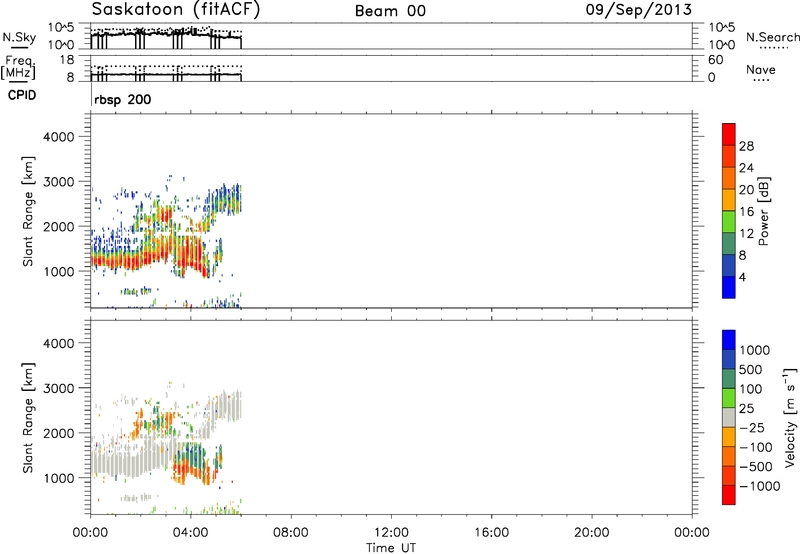The image size is (800, 554).
Task: Click the '18' frequency axis tick
Action: tap(67, 60)
